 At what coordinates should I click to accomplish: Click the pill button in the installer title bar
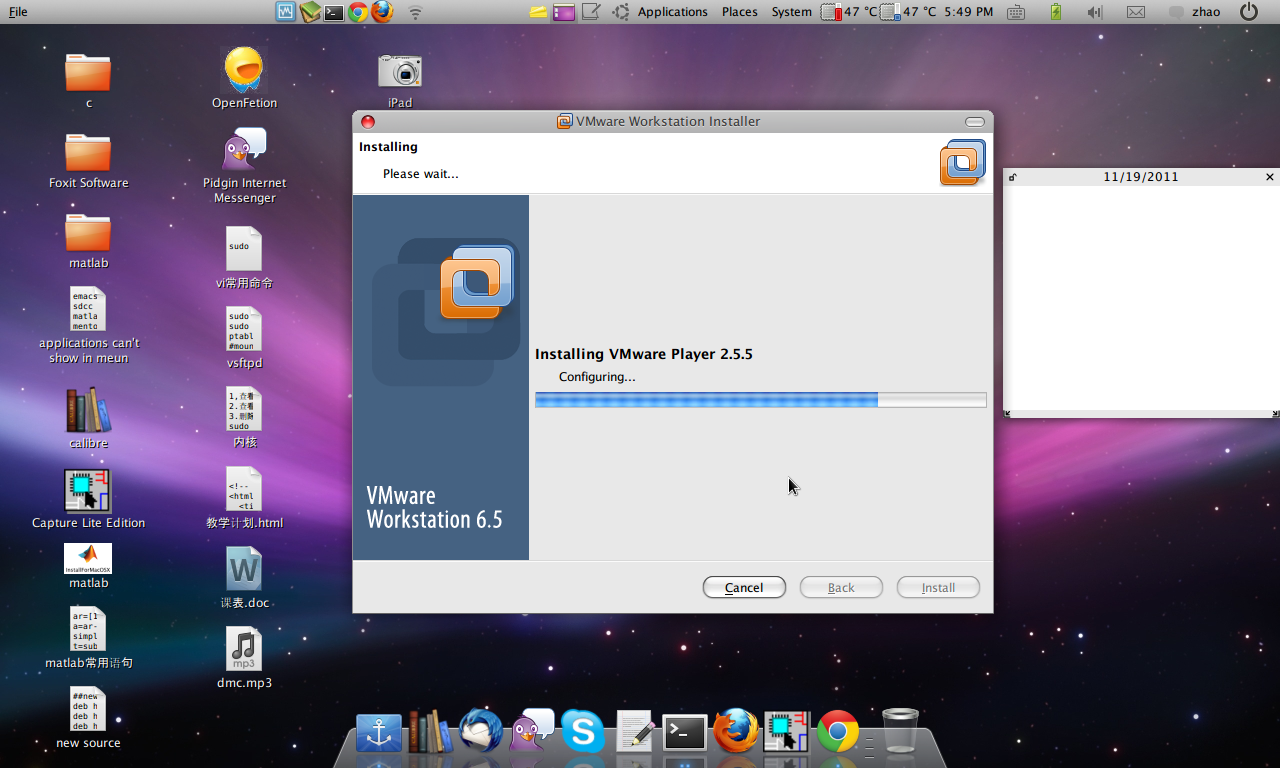pos(975,121)
